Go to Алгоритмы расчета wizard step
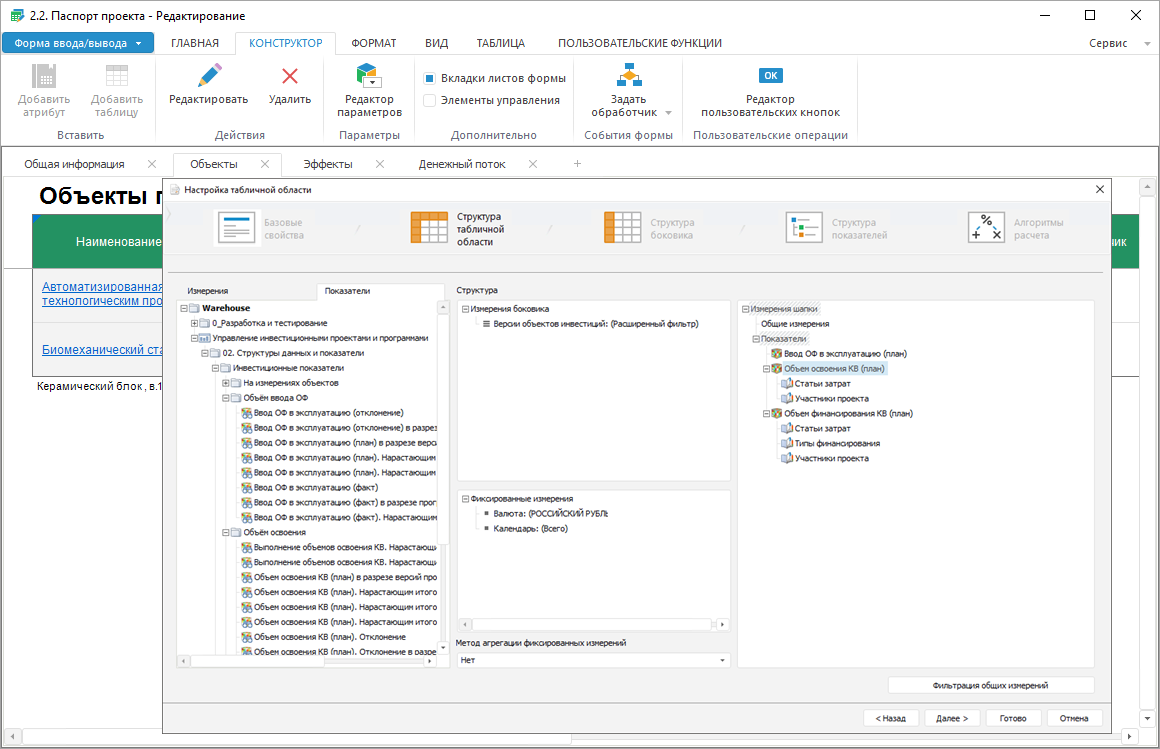Screen dimensions: 1160x749 coord(1016,228)
